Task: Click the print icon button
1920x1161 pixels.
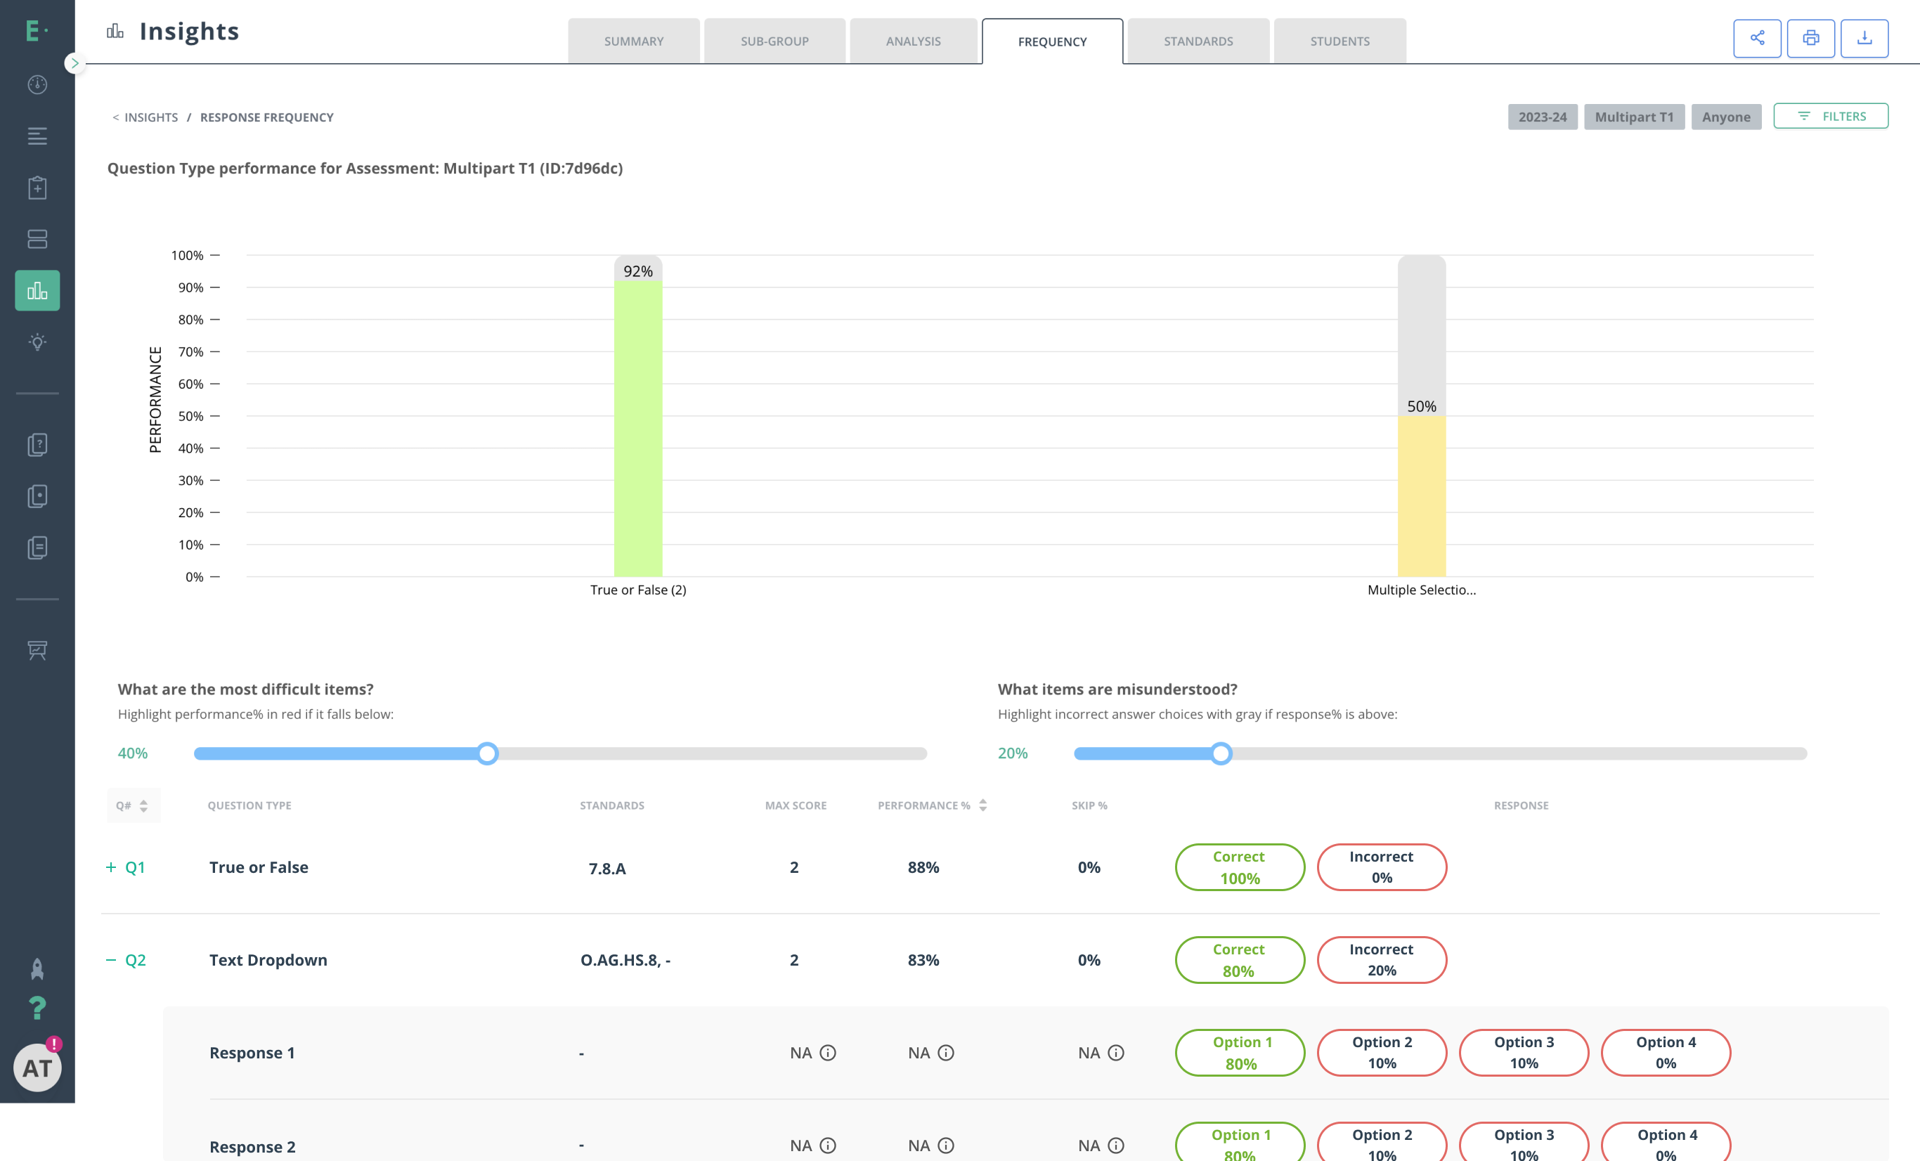Action: click(x=1810, y=38)
